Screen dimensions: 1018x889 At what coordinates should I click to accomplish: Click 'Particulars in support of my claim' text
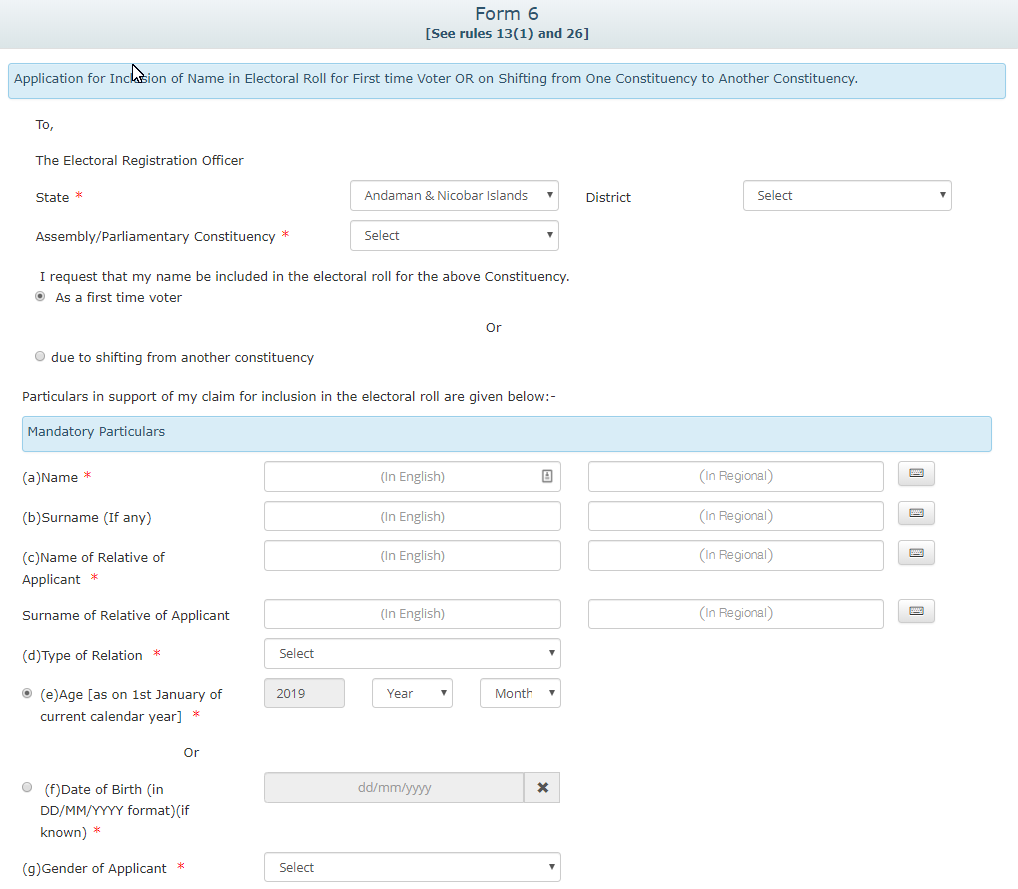pyautogui.click(x=289, y=397)
